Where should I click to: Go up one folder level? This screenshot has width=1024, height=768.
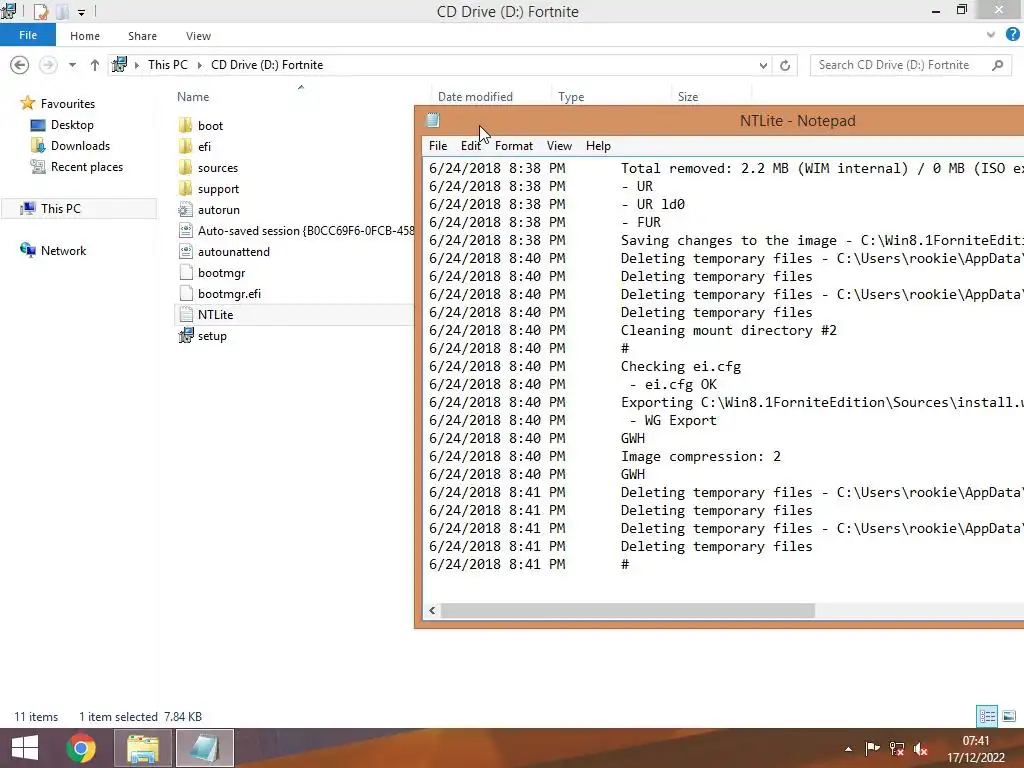(95, 65)
